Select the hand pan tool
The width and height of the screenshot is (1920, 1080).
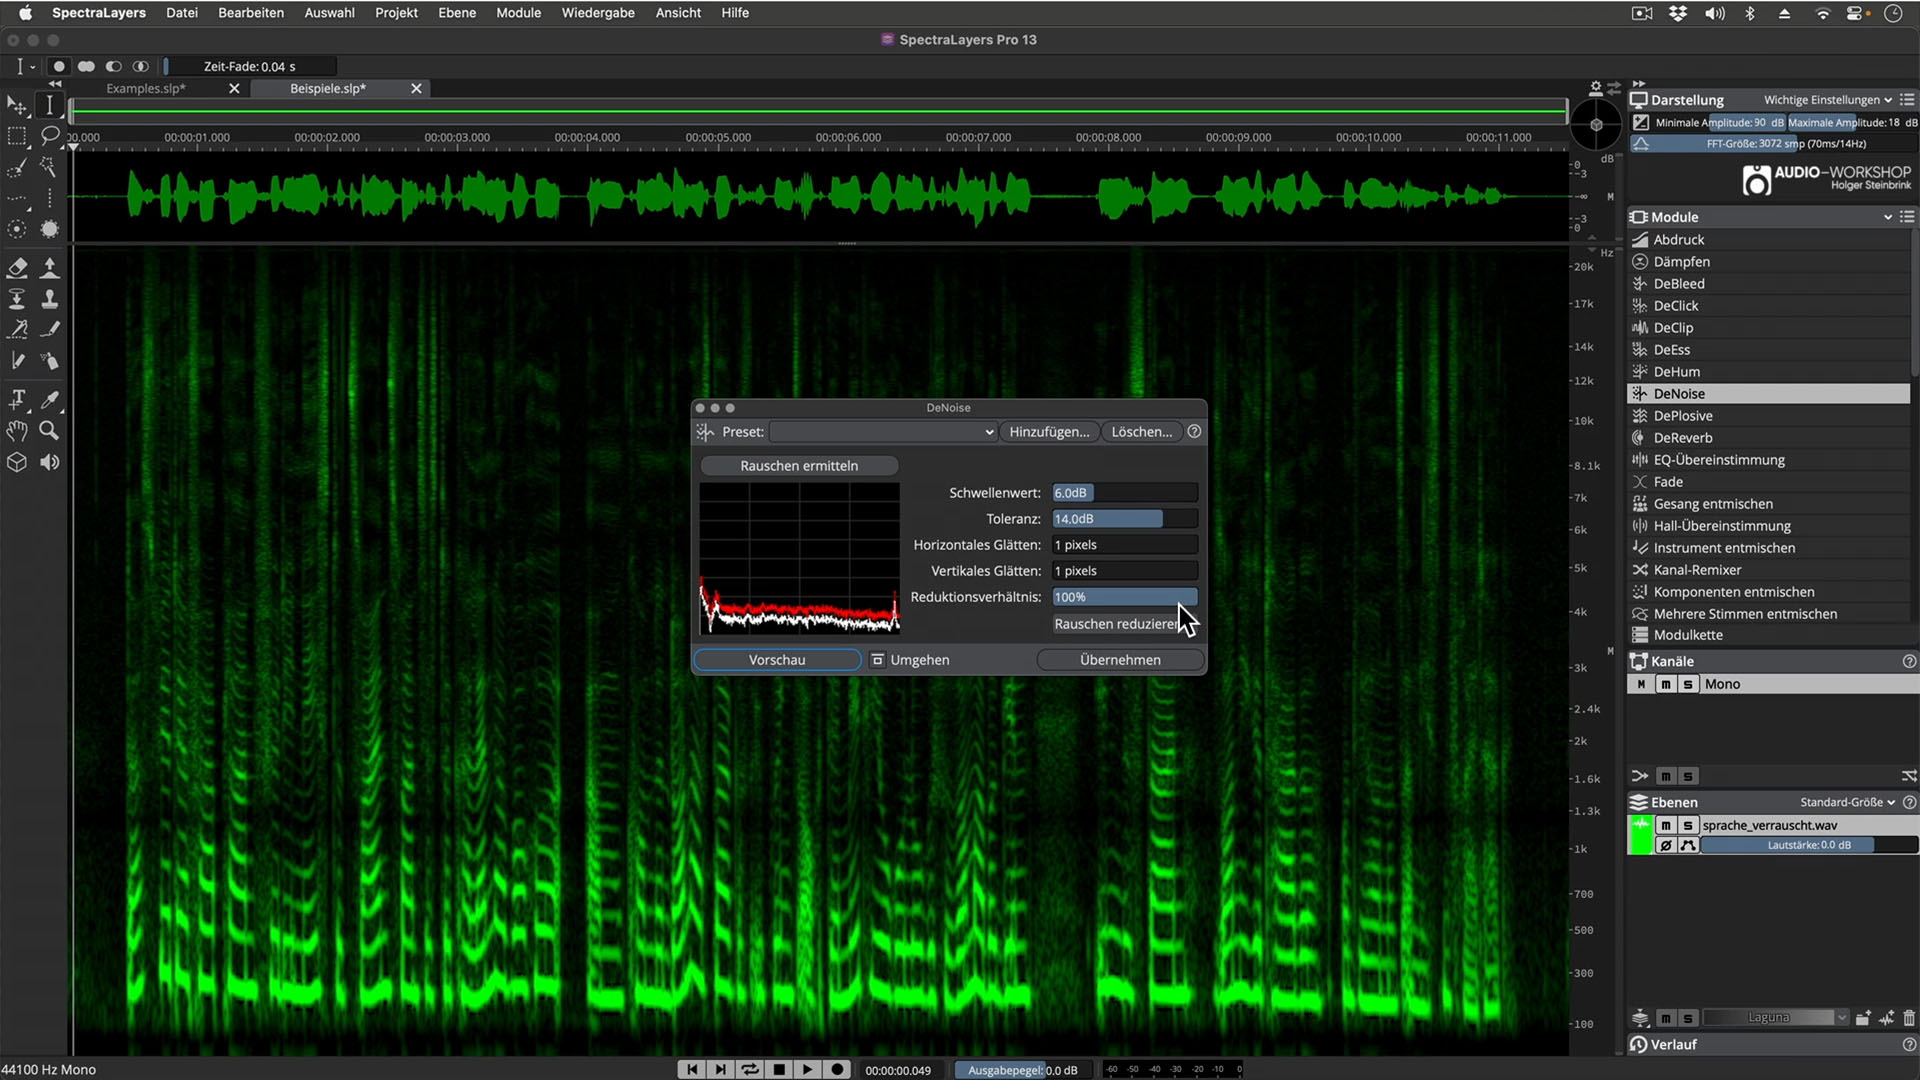17,431
